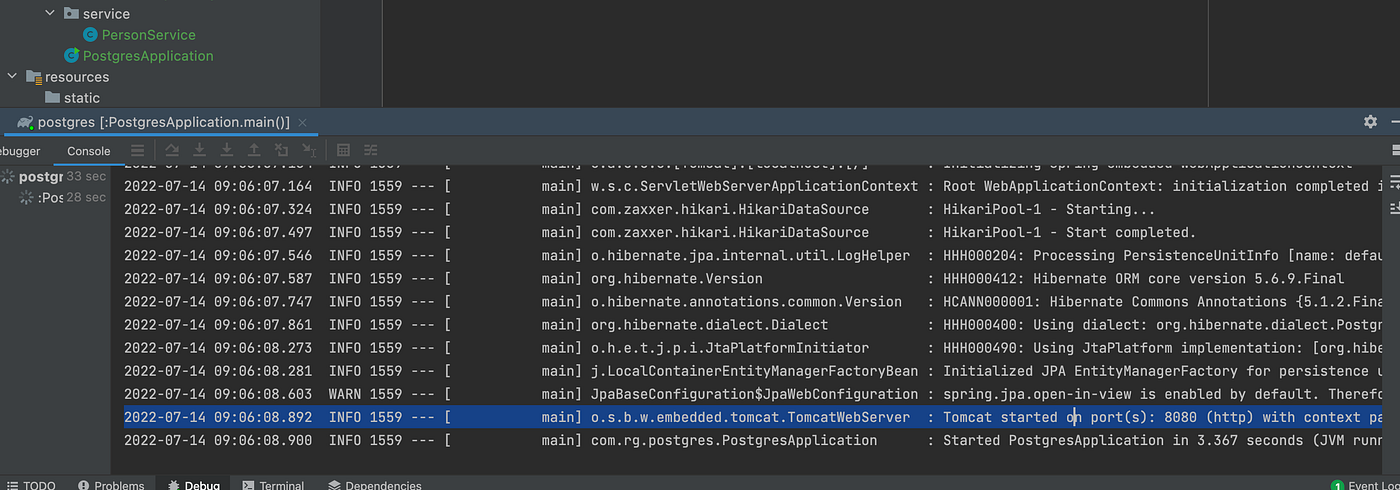Click the Step Out up-arrow icon
The width and height of the screenshot is (1400, 490).
tap(254, 150)
